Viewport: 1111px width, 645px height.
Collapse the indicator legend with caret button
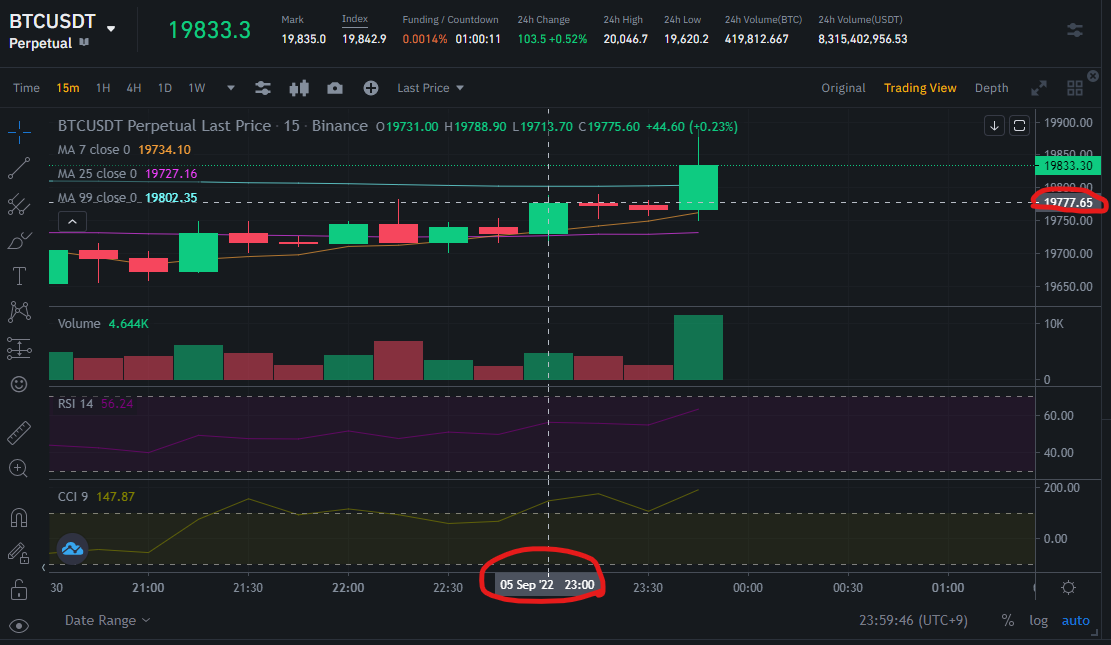pos(72,221)
